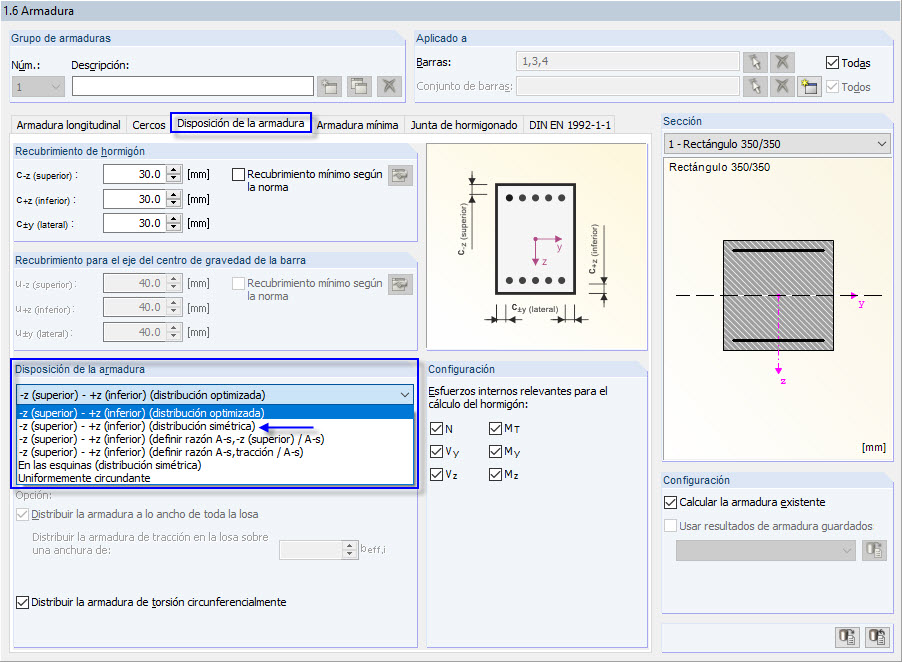Select En las esquinas (distribución simétrica) option
Image resolution: width=902 pixels, height=662 pixels.
point(215,465)
